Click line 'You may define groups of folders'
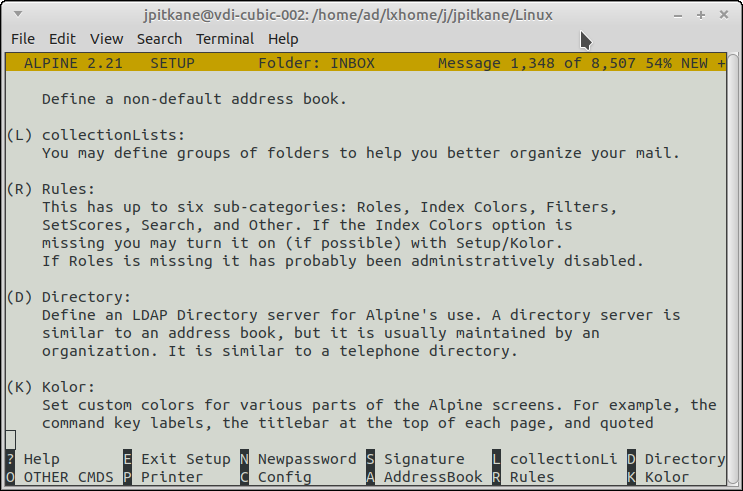This screenshot has width=743, height=491. (361, 153)
